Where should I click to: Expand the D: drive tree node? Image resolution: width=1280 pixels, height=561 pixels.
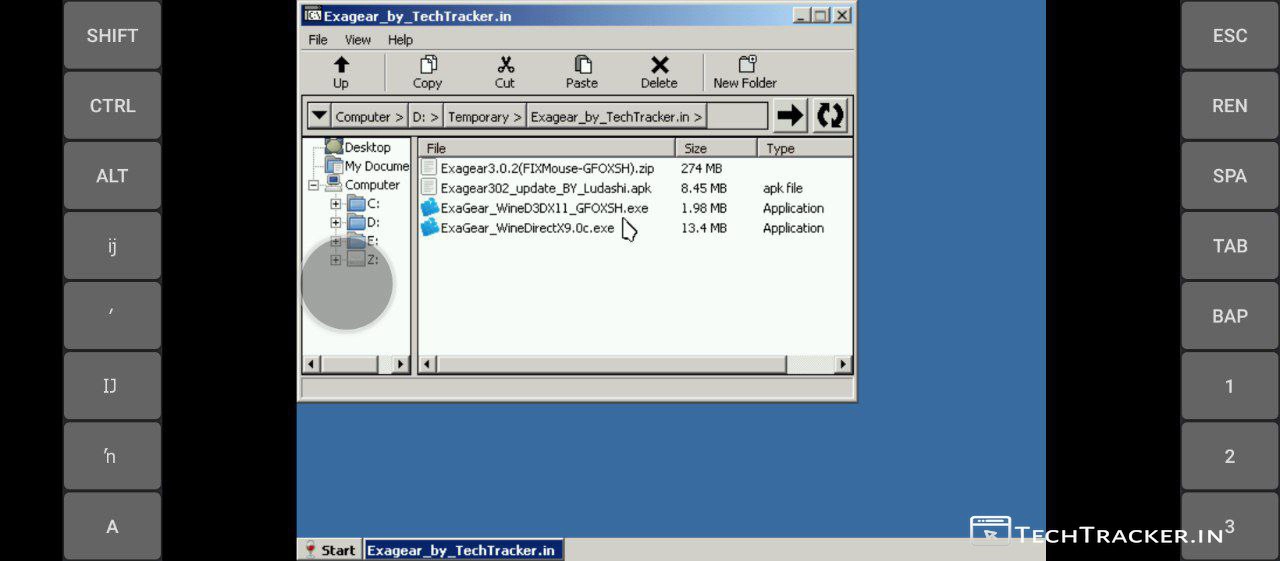pos(336,222)
